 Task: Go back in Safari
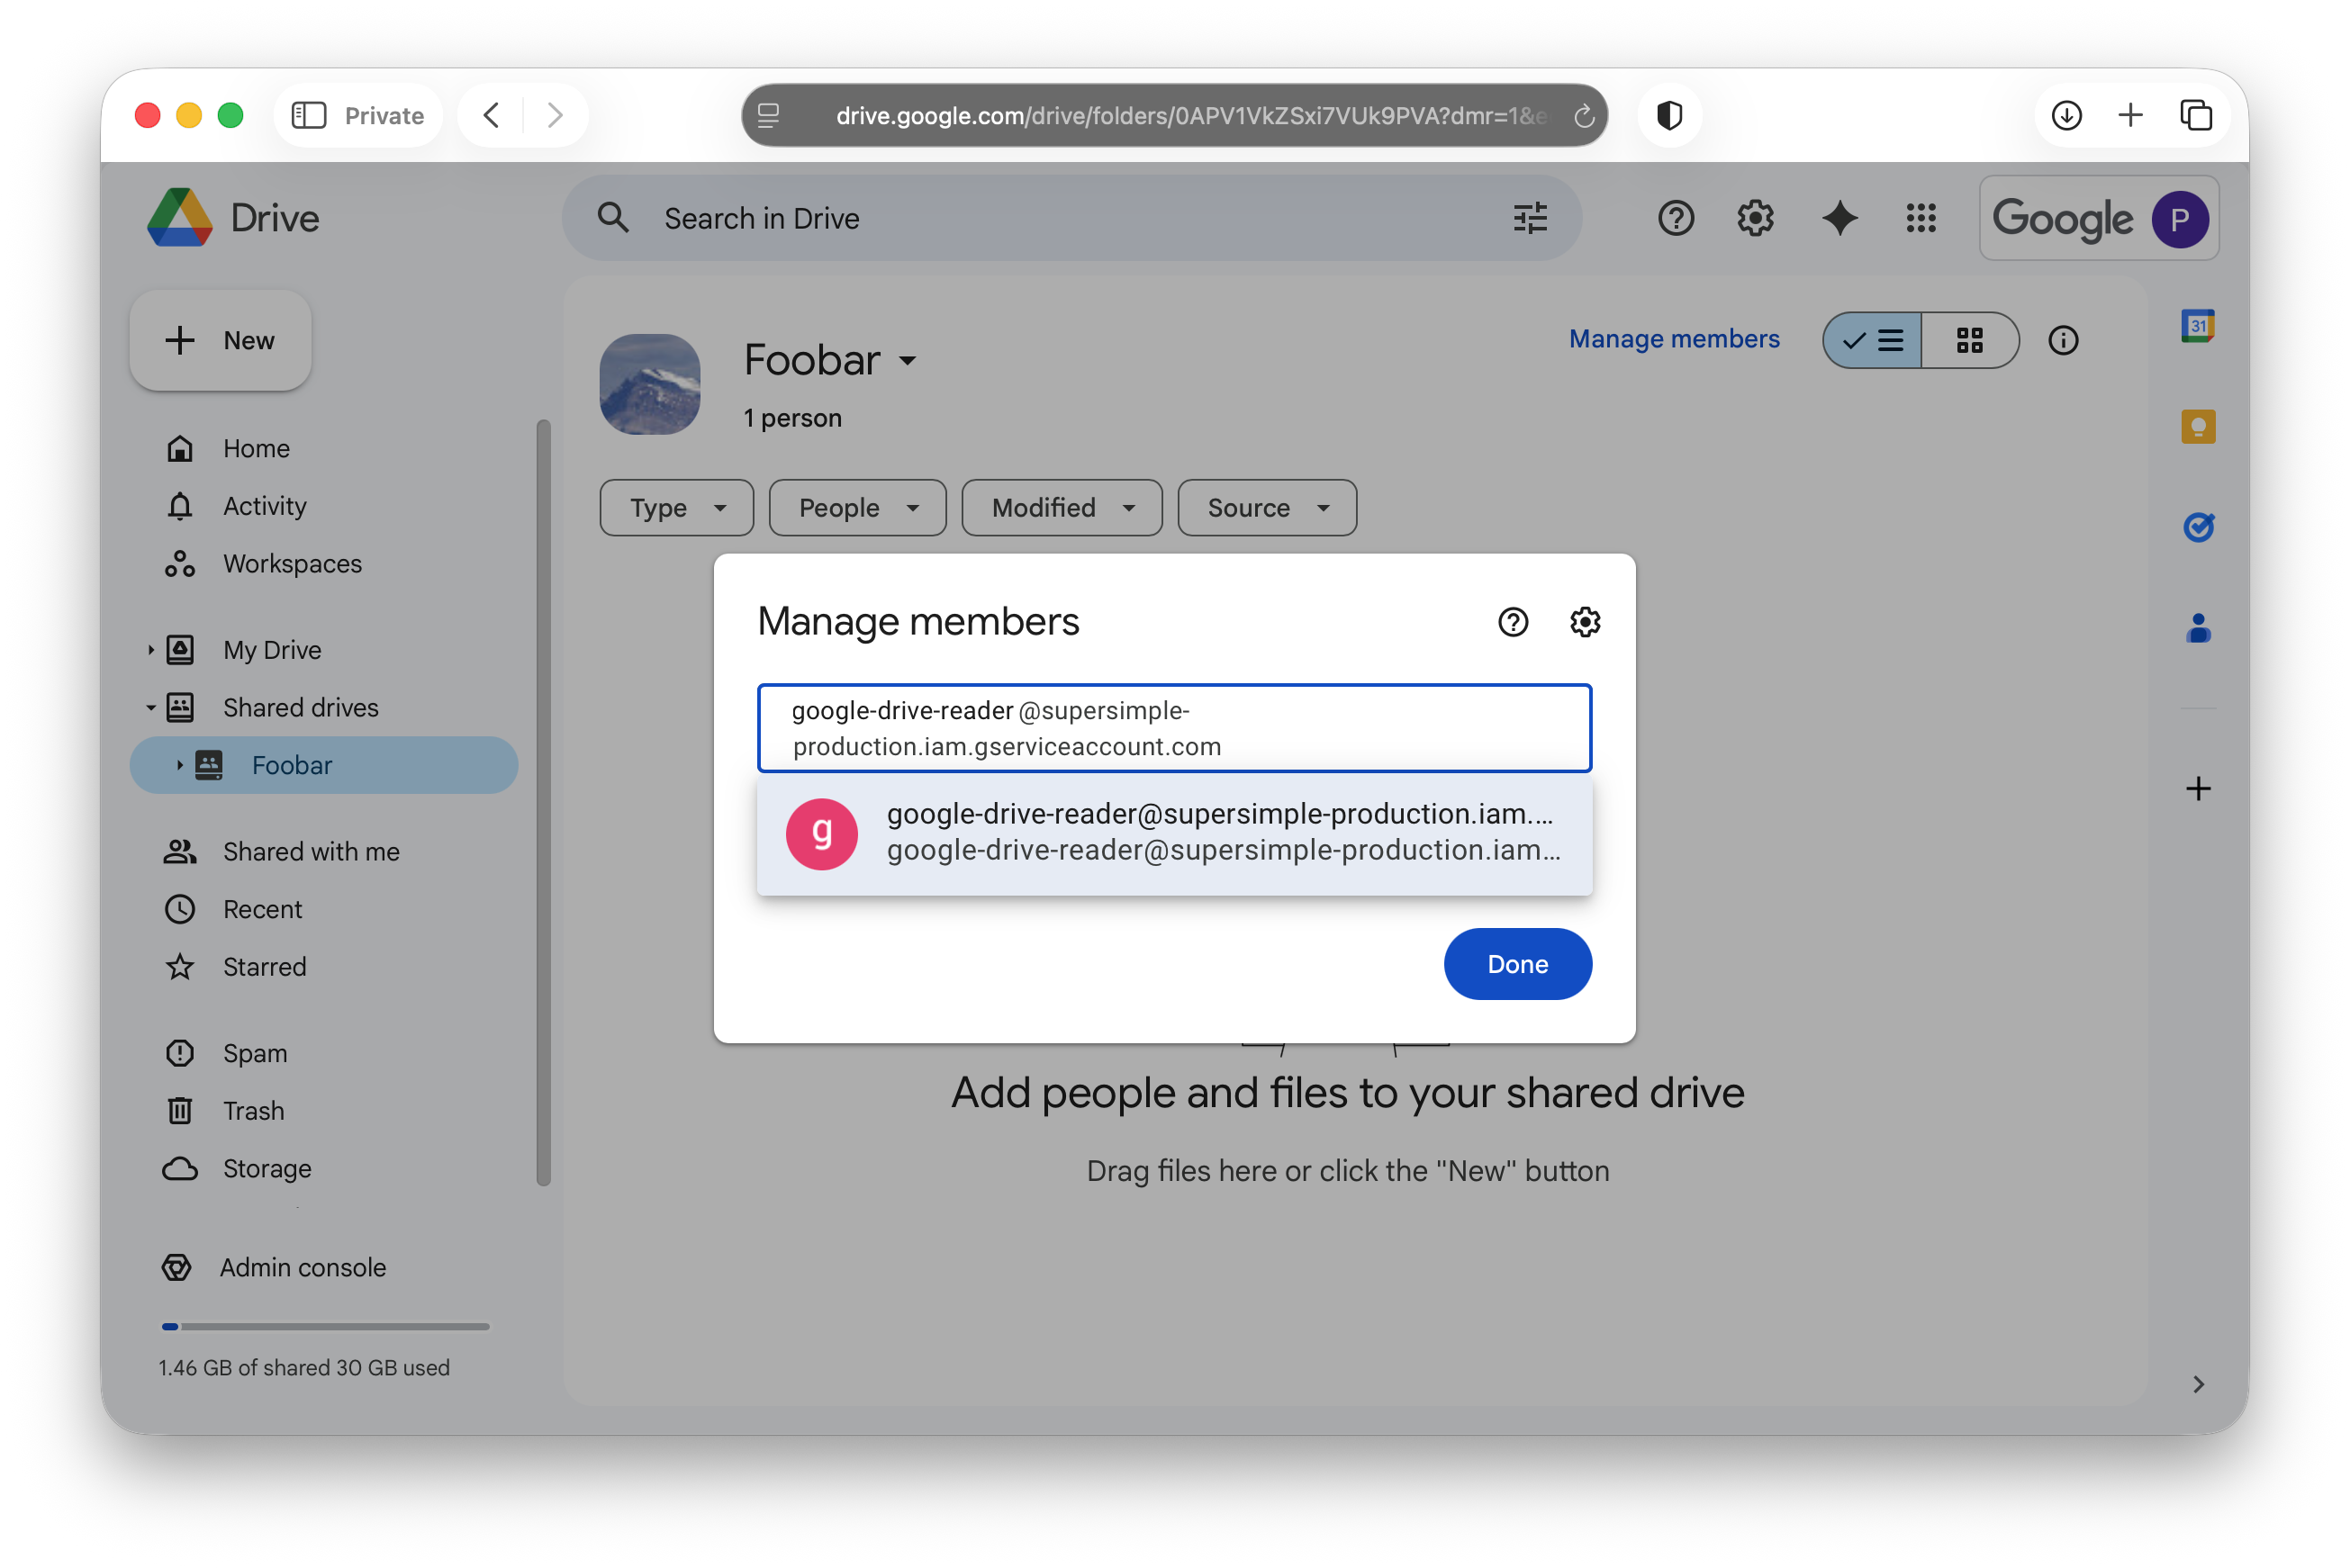491,116
